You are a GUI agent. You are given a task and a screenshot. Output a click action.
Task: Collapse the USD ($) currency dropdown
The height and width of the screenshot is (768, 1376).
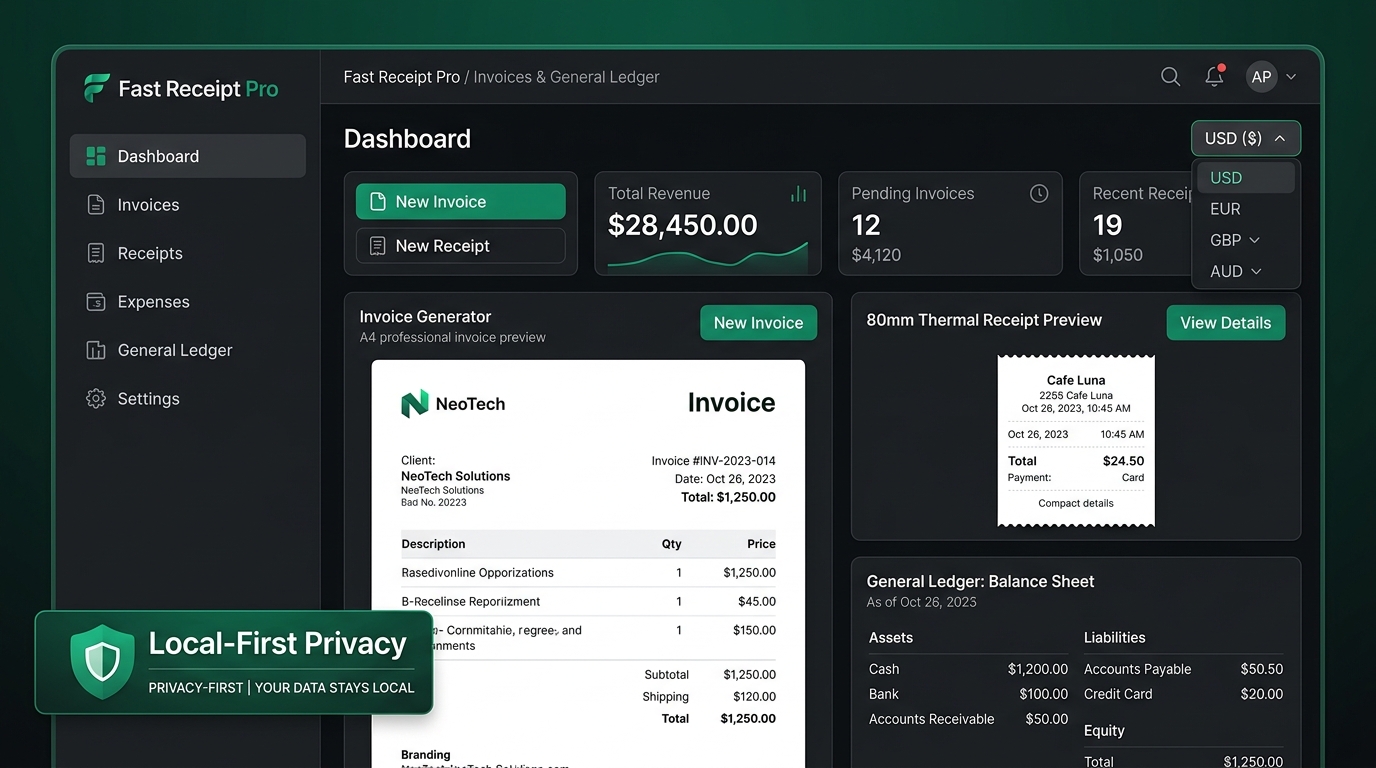[1246, 139]
